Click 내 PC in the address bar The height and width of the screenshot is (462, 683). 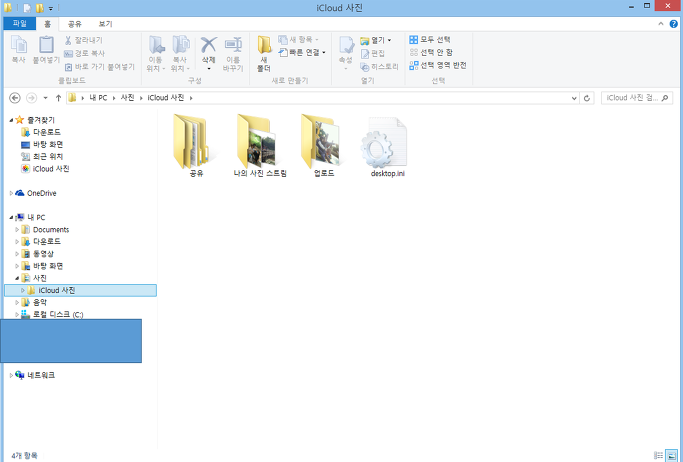click(x=98, y=98)
